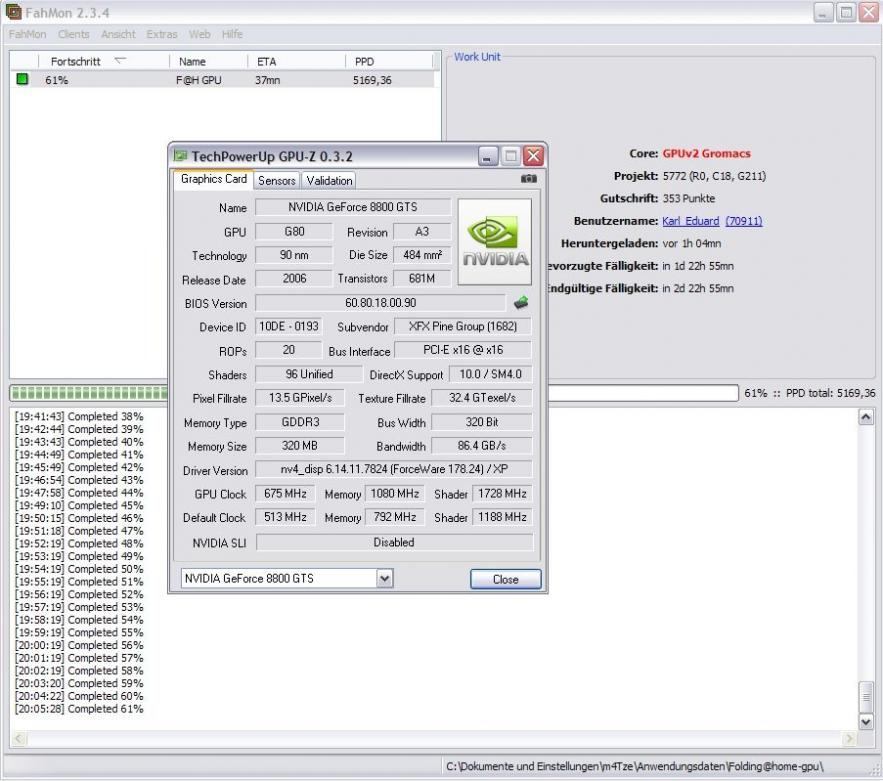Click the Bandwidth value 86.4 GB/s
Viewport: 883px width, 781px height.
pos(481,446)
